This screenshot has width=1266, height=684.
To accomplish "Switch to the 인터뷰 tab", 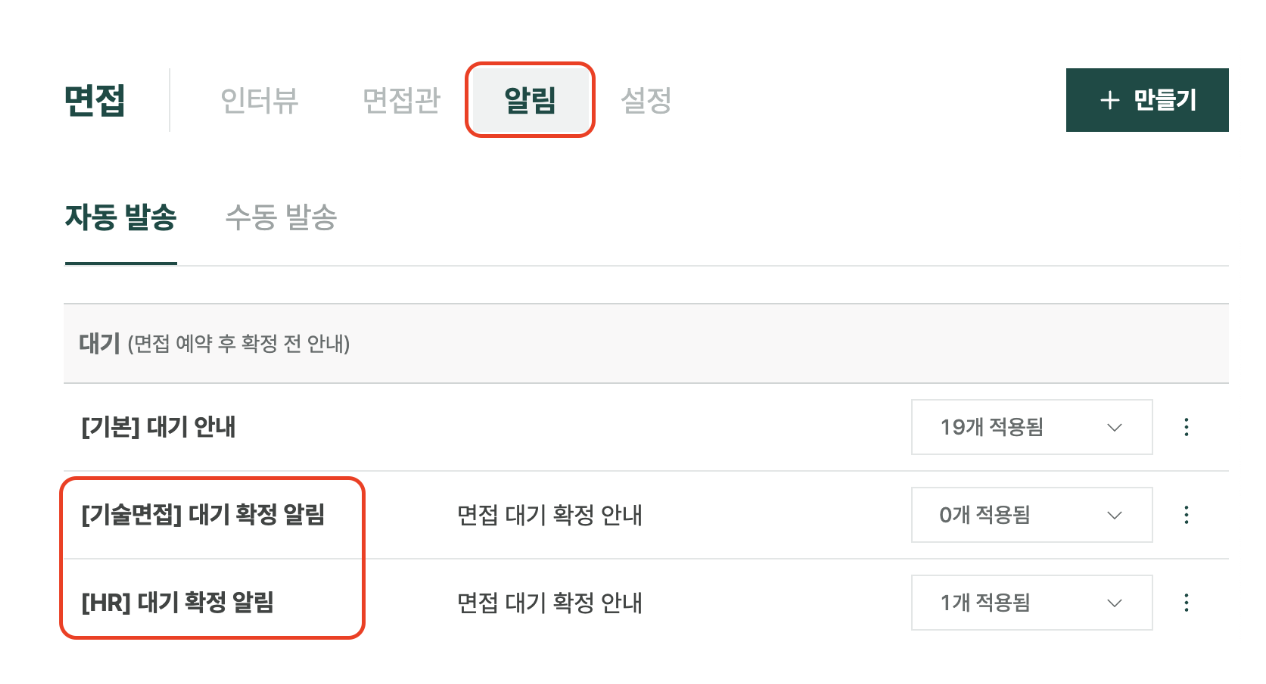I will click(259, 100).
